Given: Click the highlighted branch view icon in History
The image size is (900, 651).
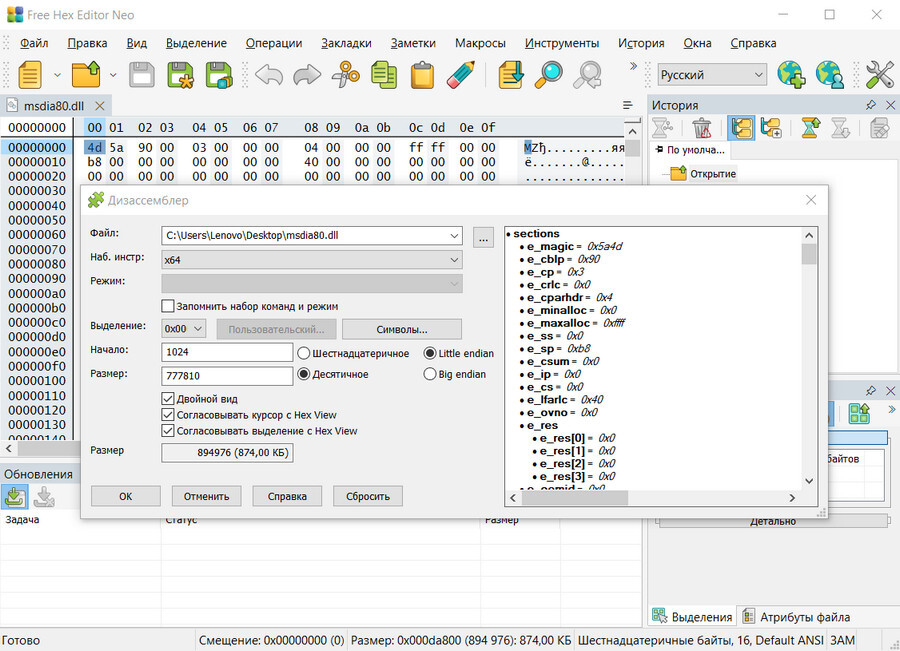Looking at the screenshot, I should (x=741, y=127).
